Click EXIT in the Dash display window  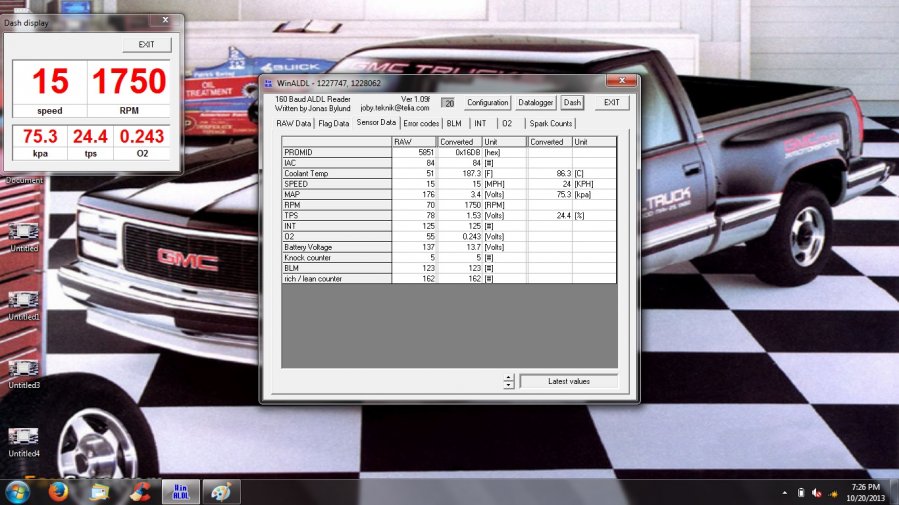pos(147,44)
